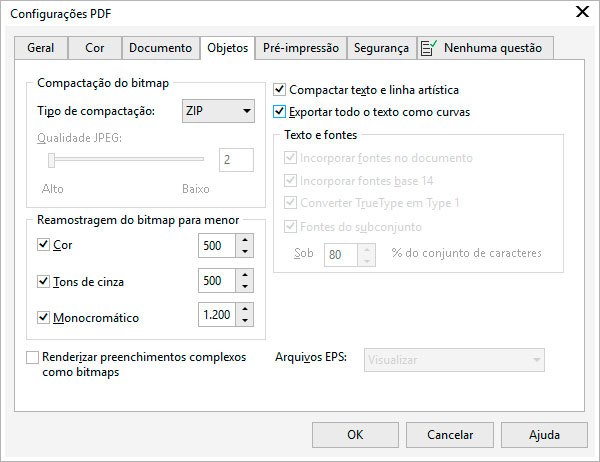Go to the Segurança tab
The height and width of the screenshot is (462, 600).
coord(382,48)
